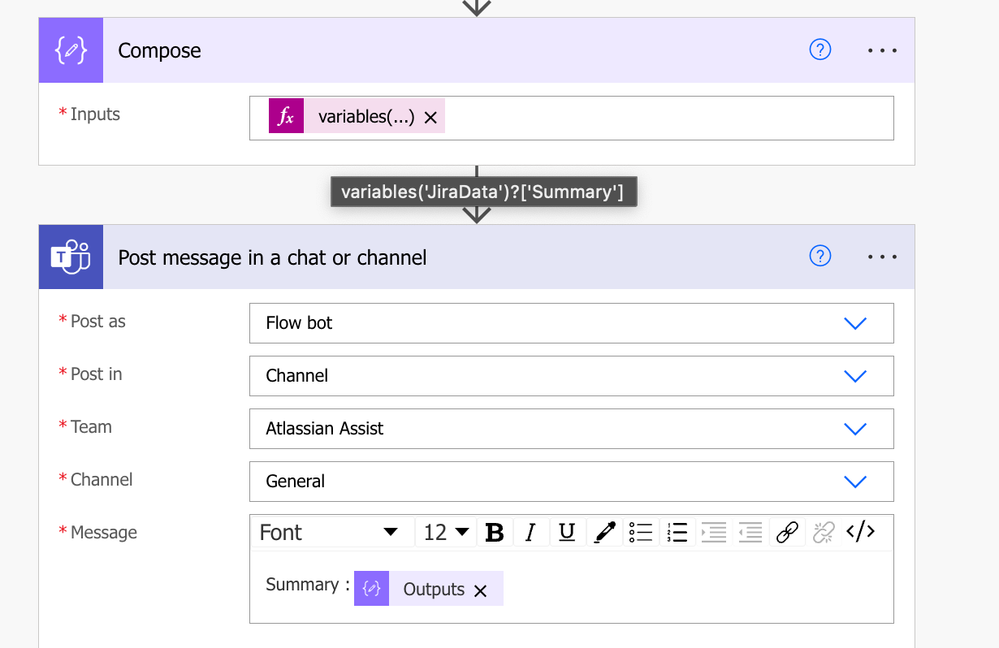Insert a hyperlink in the message

pos(787,532)
